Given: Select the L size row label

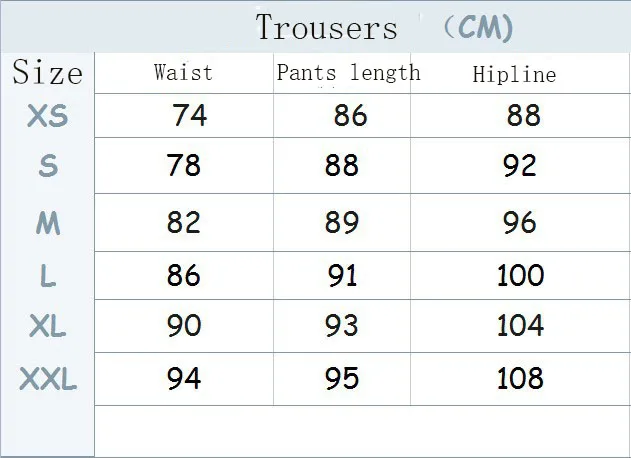Looking at the screenshot, I should point(48,276).
